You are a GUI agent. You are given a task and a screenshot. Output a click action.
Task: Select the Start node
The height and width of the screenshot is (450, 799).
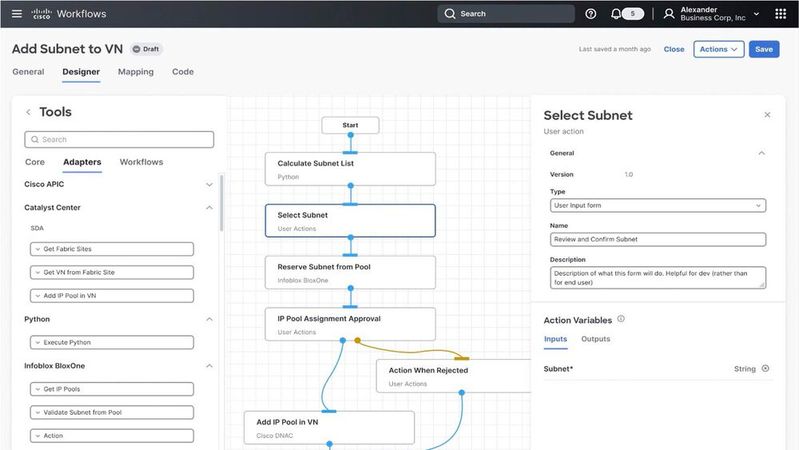[350, 125]
